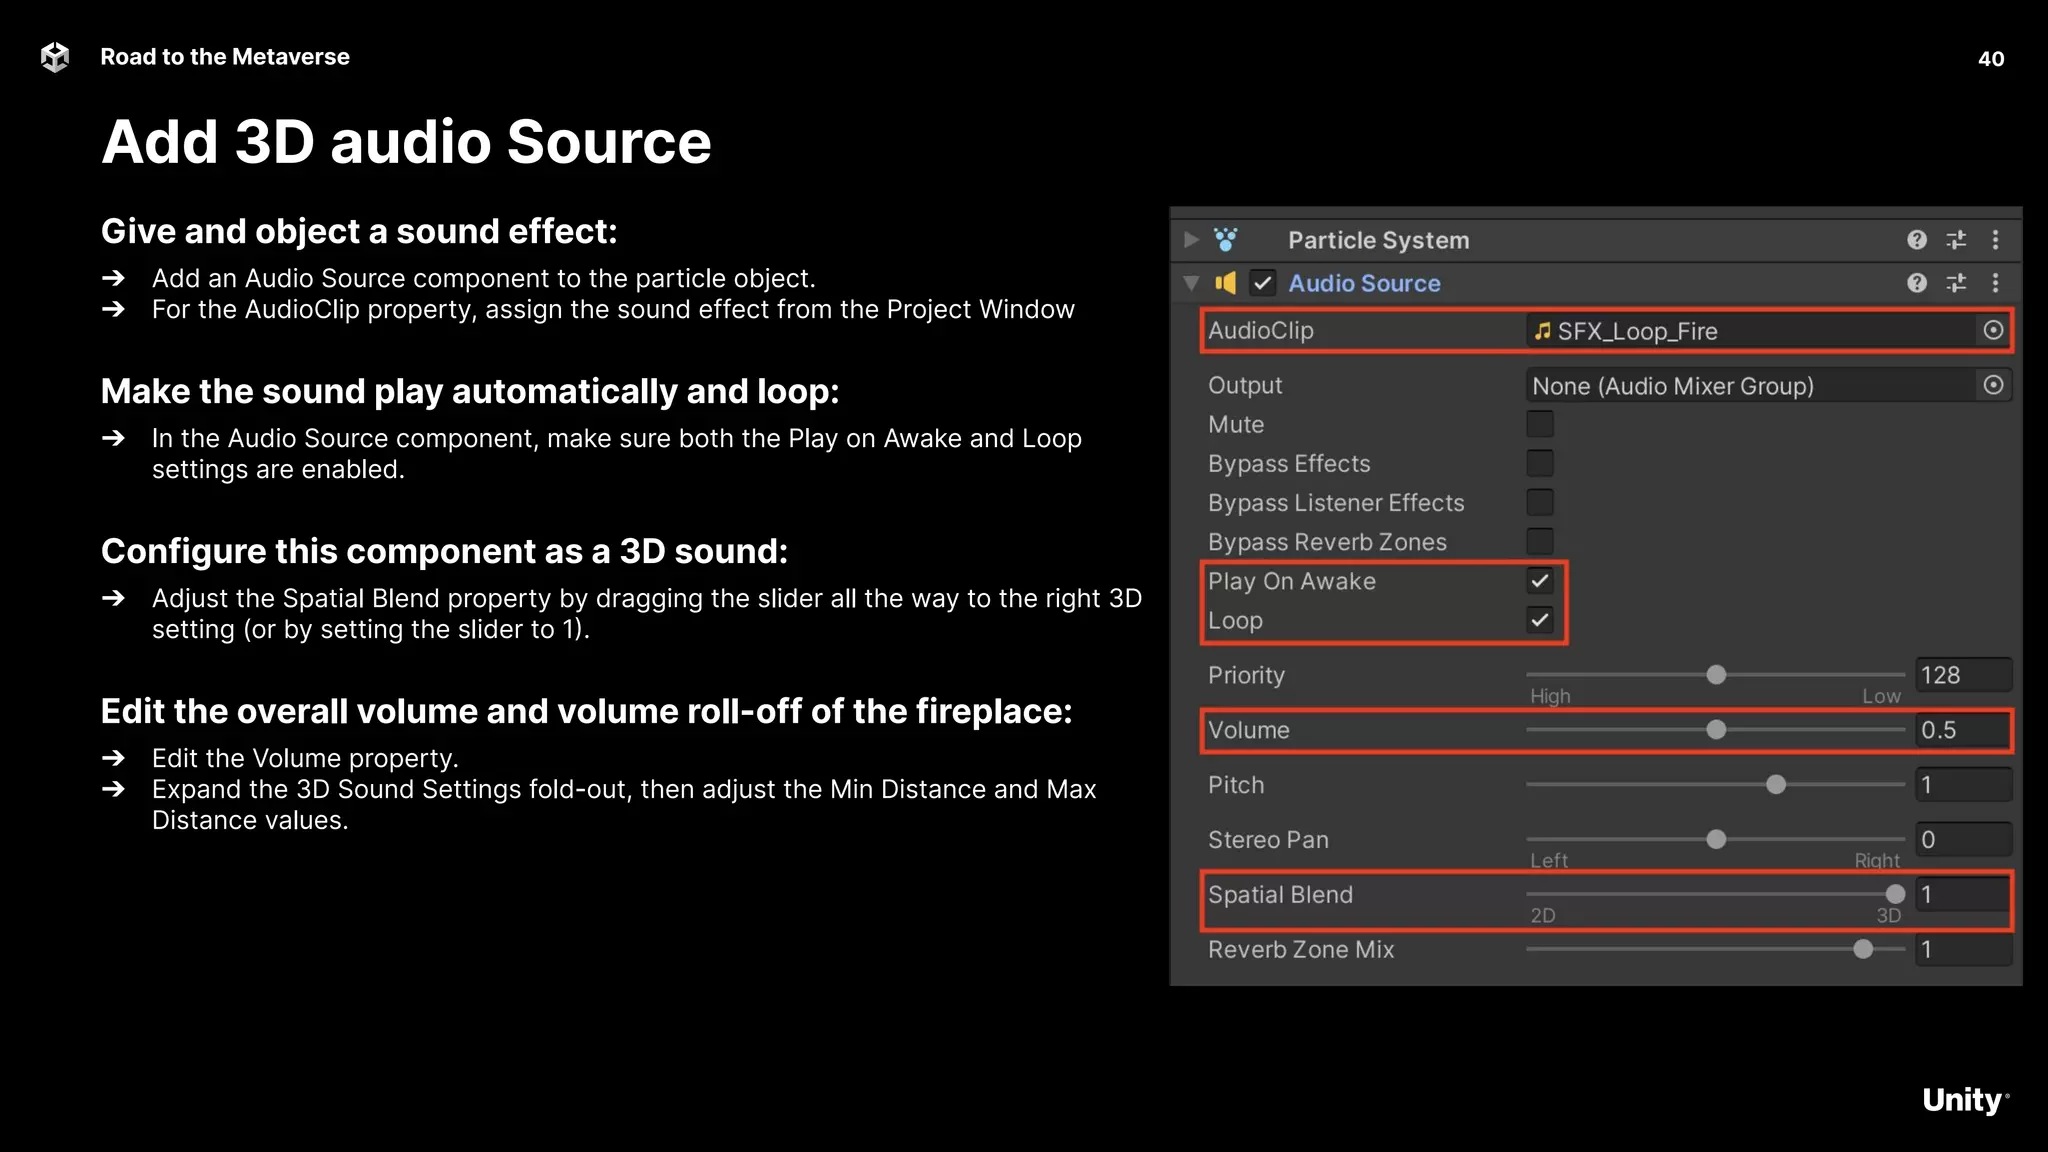Enable the Mute checkbox
The height and width of the screenshot is (1152, 2048).
[1540, 424]
